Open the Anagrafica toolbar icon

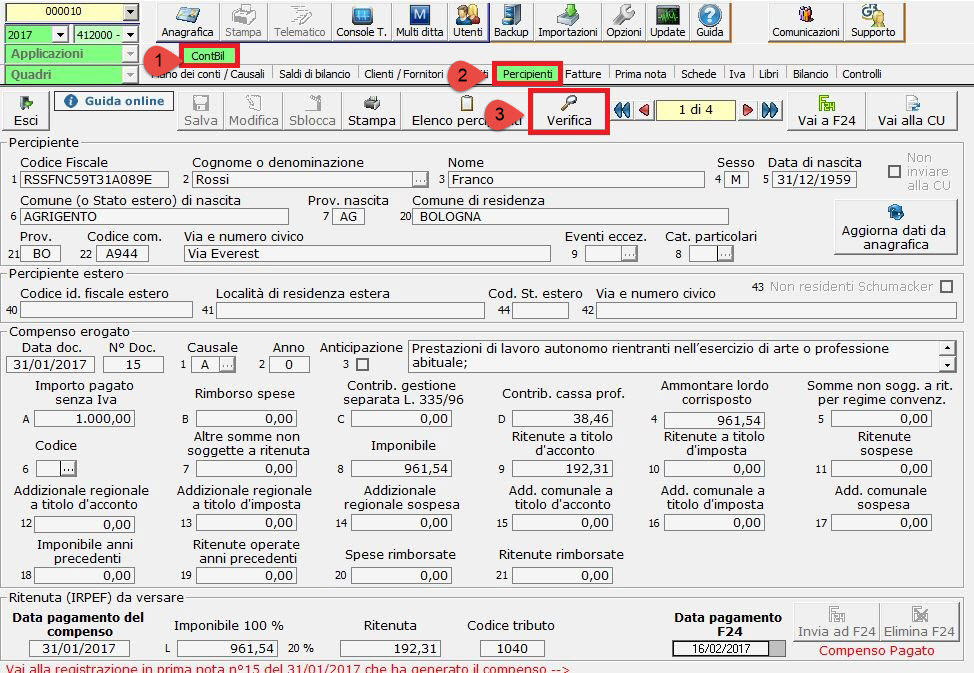[x=187, y=22]
